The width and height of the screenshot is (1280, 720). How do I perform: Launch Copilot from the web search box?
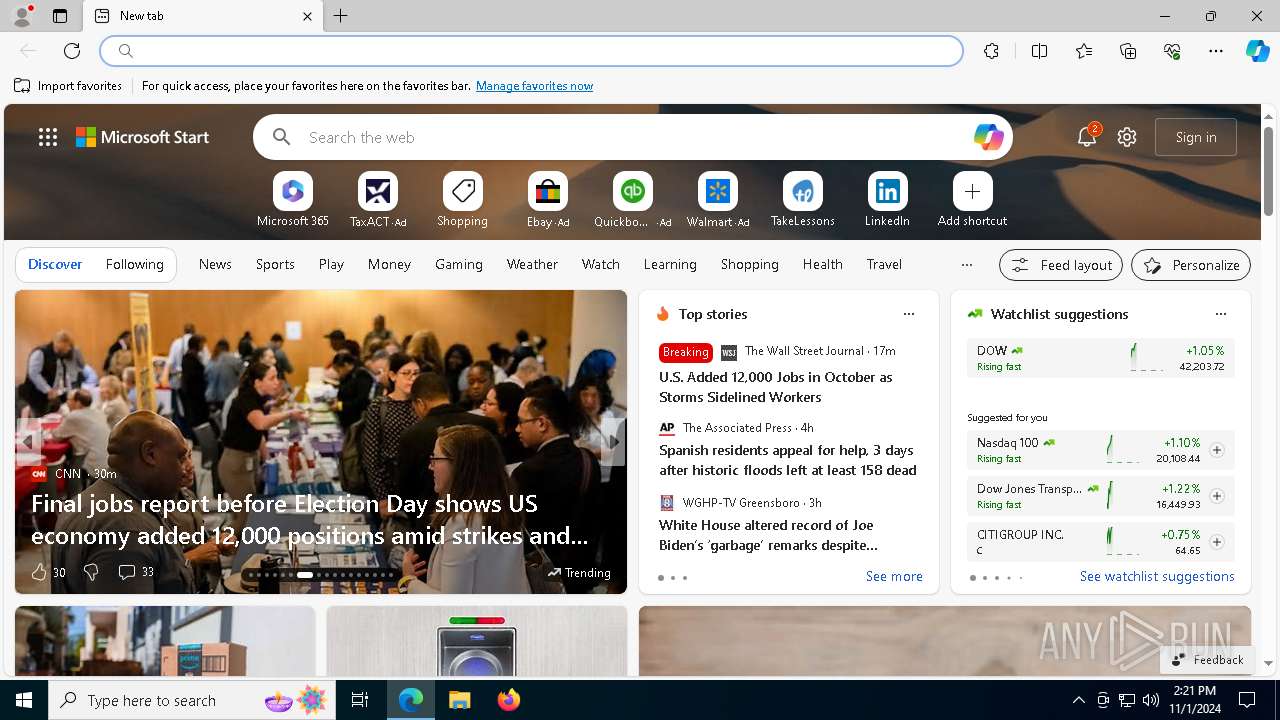[988, 137]
